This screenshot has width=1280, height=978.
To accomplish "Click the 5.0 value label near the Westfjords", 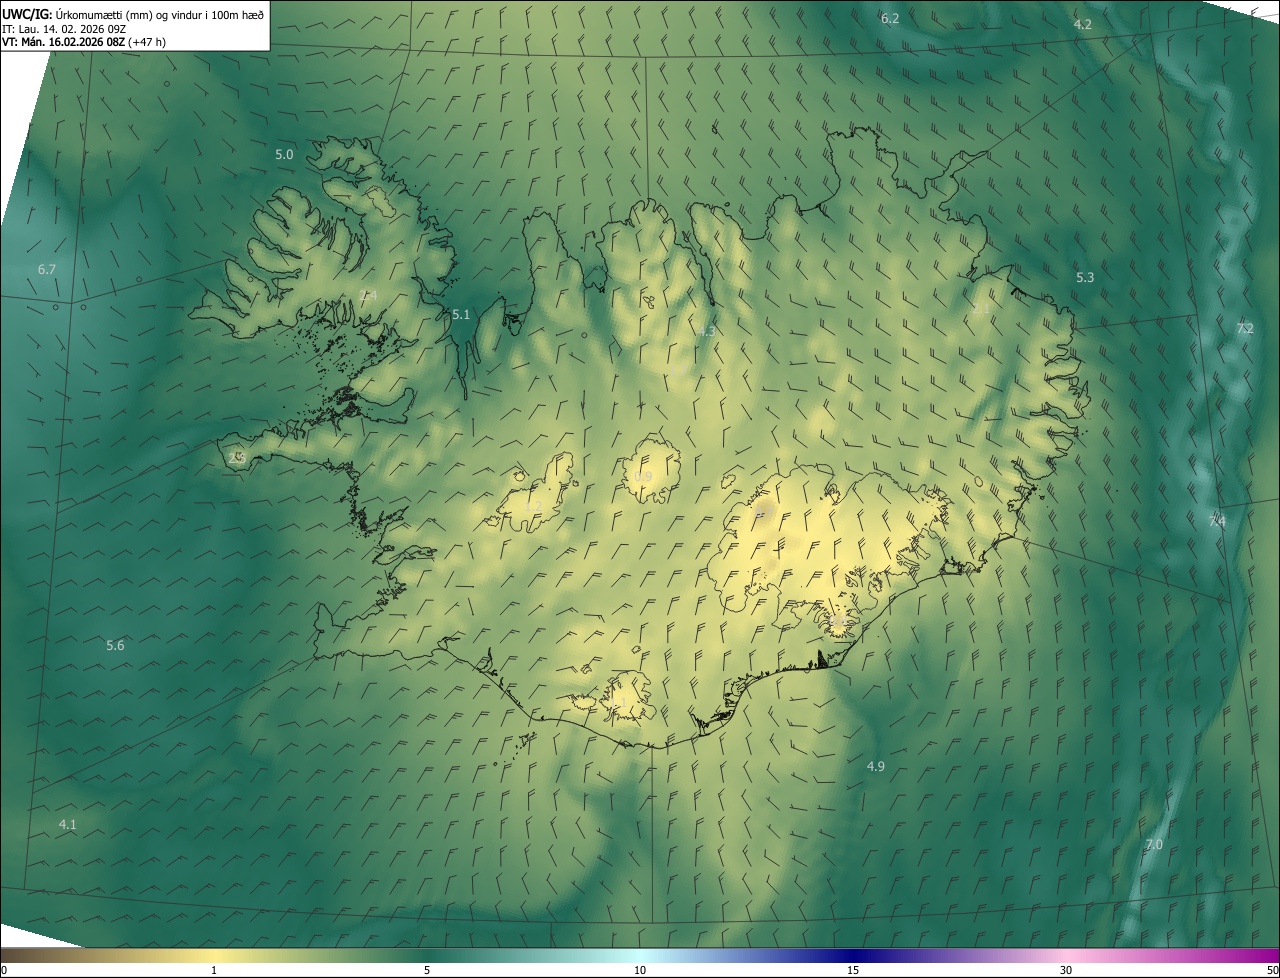I will pyautogui.click(x=284, y=155).
